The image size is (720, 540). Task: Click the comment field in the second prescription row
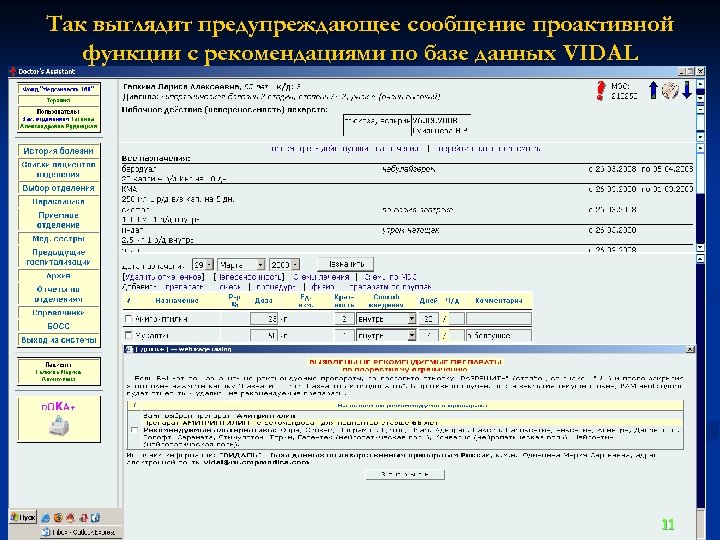point(499,336)
